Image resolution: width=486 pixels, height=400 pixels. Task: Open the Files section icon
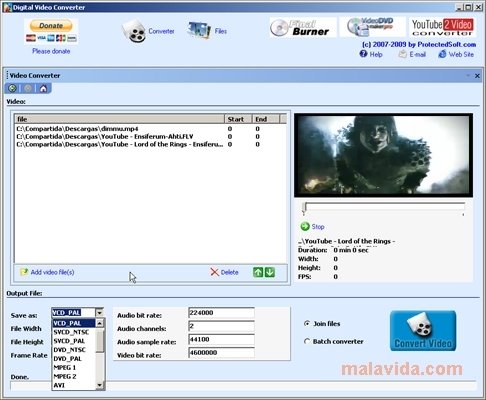click(199, 31)
